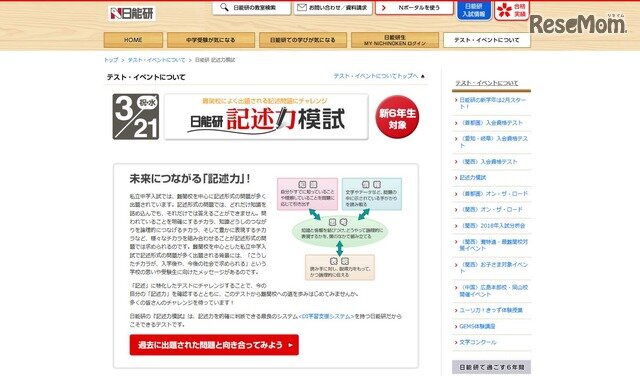Image resolution: width=640 pixels, height=376 pixels.
Task: Open the 文学コンクール sidebar link
Action: tap(478, 342)
